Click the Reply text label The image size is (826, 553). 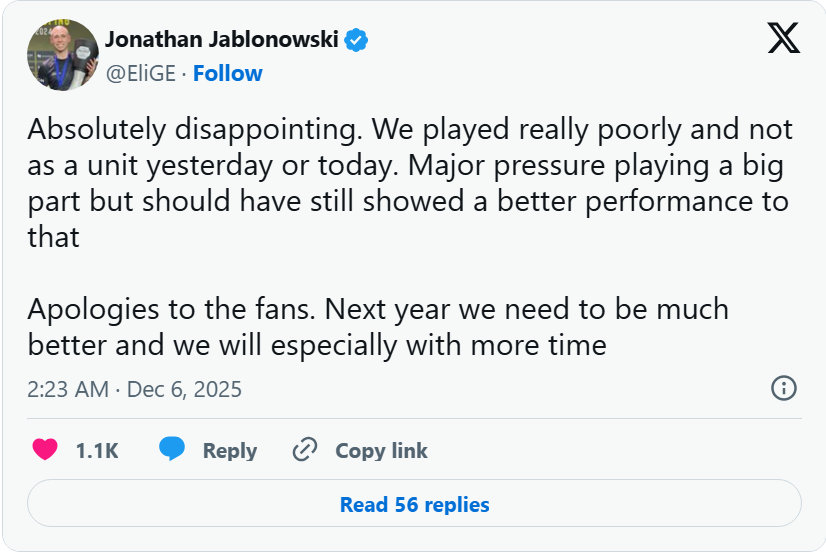point(230,451)
